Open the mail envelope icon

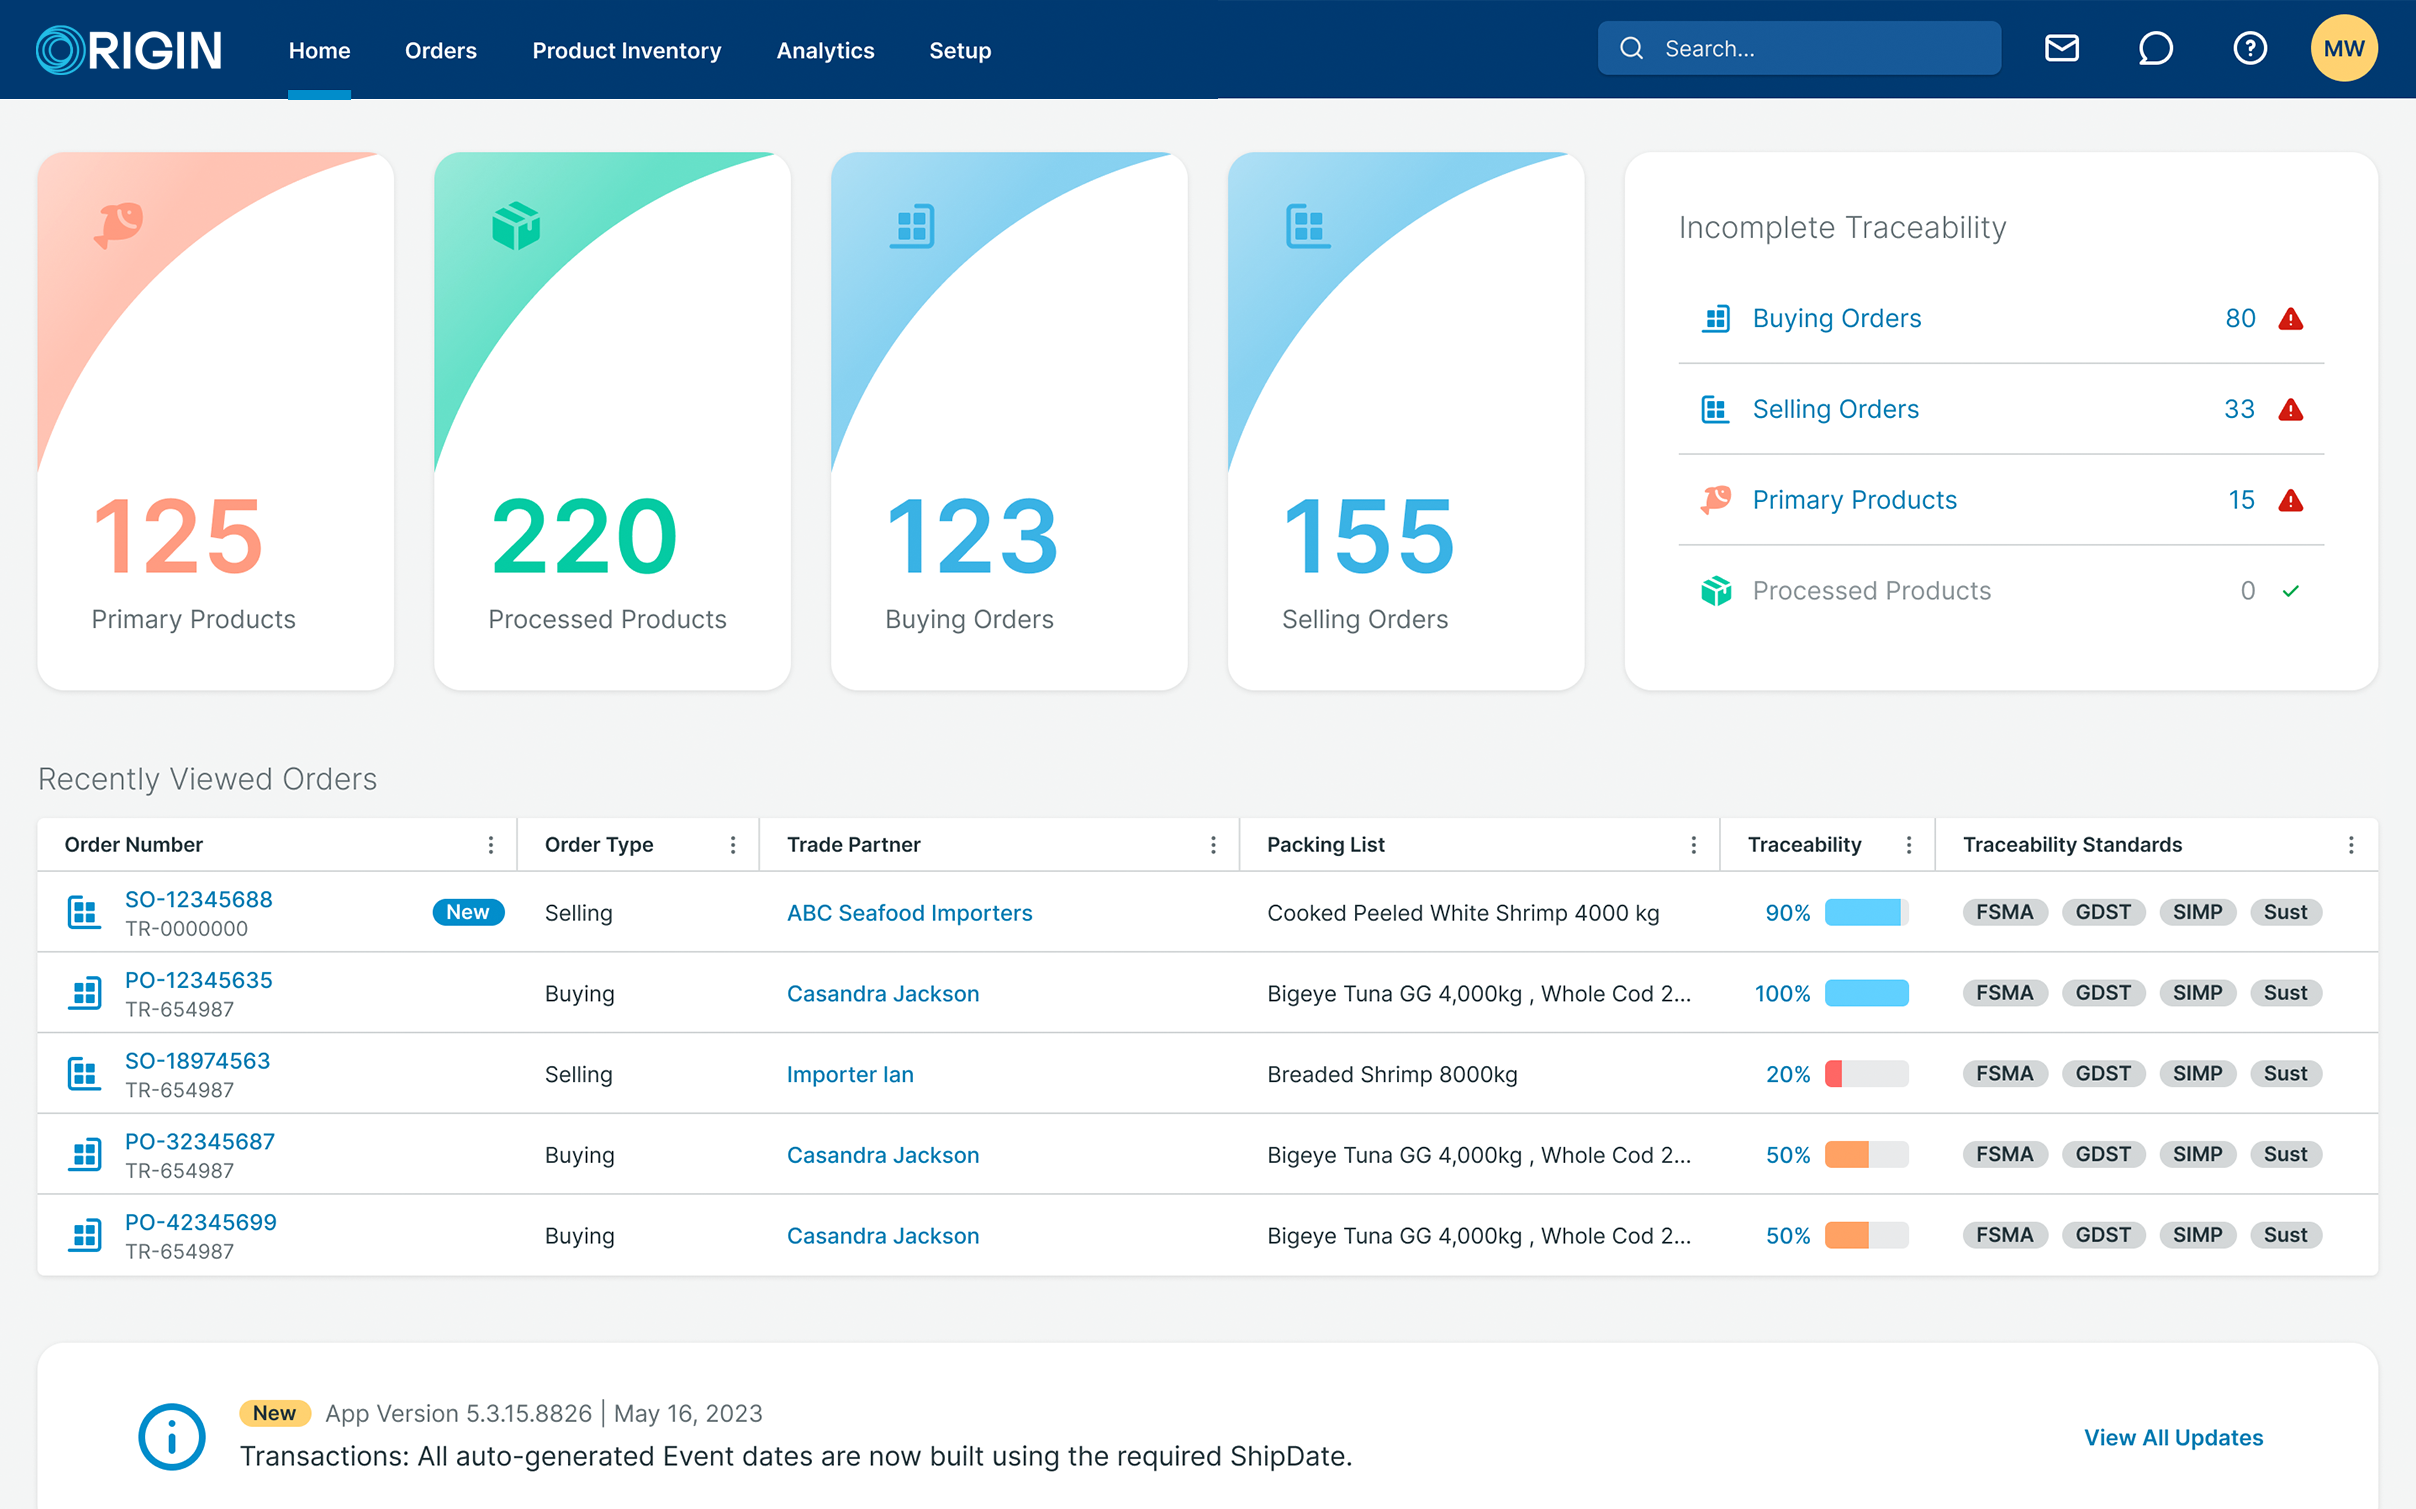2061,48
